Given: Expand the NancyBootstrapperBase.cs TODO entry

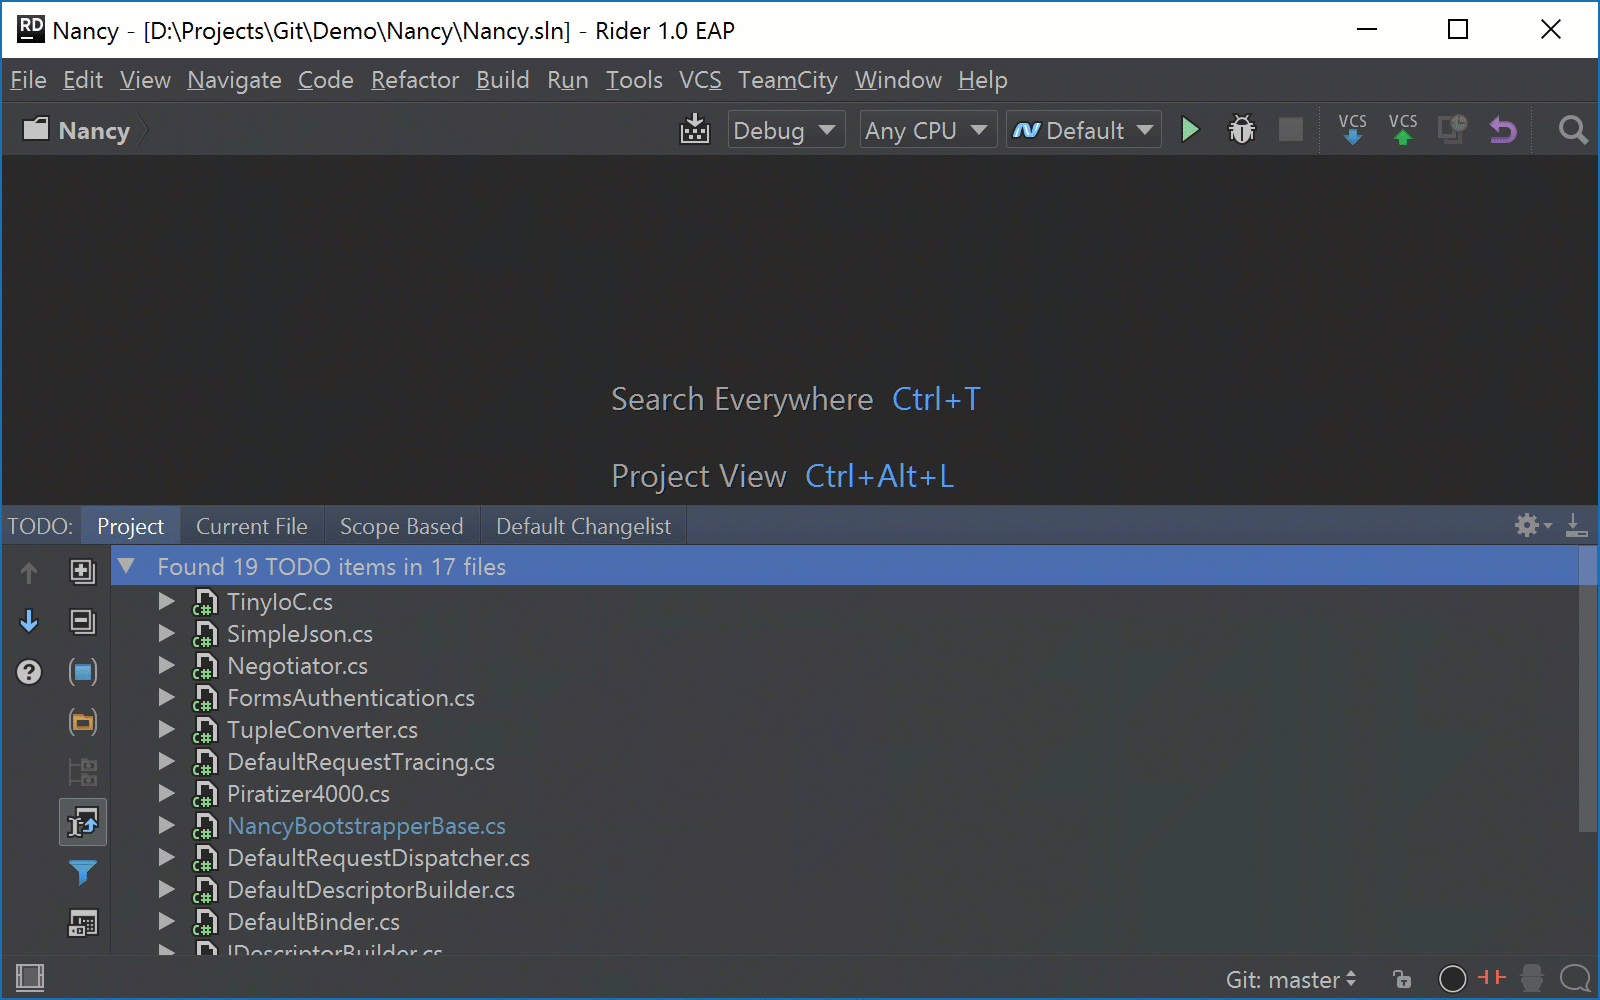Looking at the screenshot, I should (x=166, y=826).
